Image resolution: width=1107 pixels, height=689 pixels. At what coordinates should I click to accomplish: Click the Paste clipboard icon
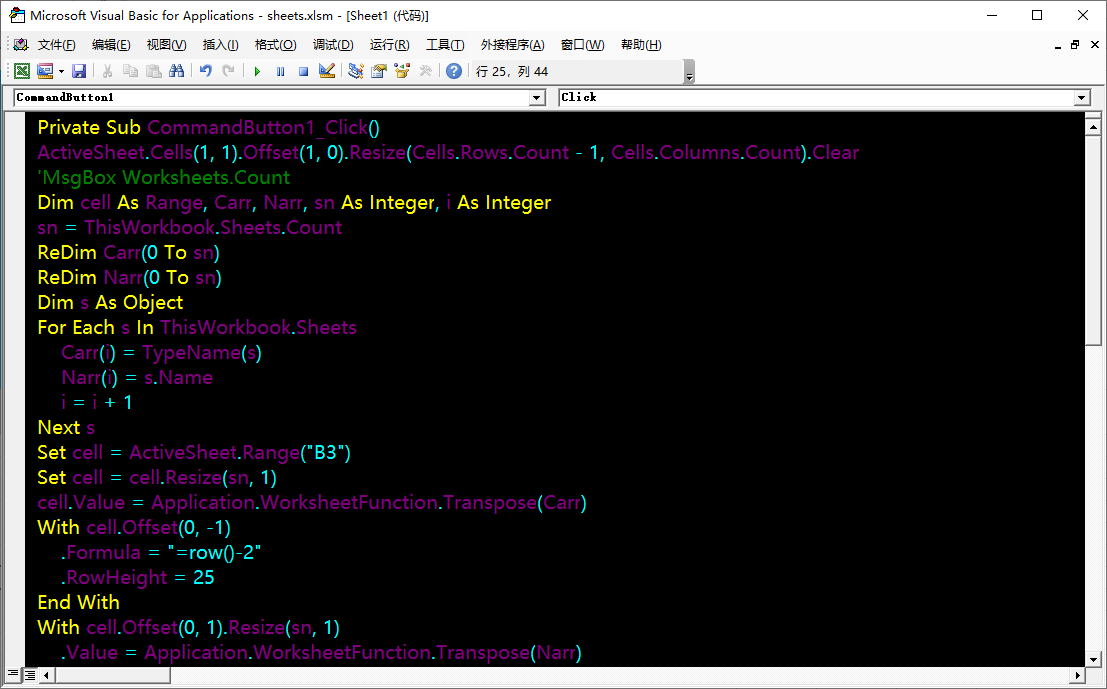click(x=153, y=71)
